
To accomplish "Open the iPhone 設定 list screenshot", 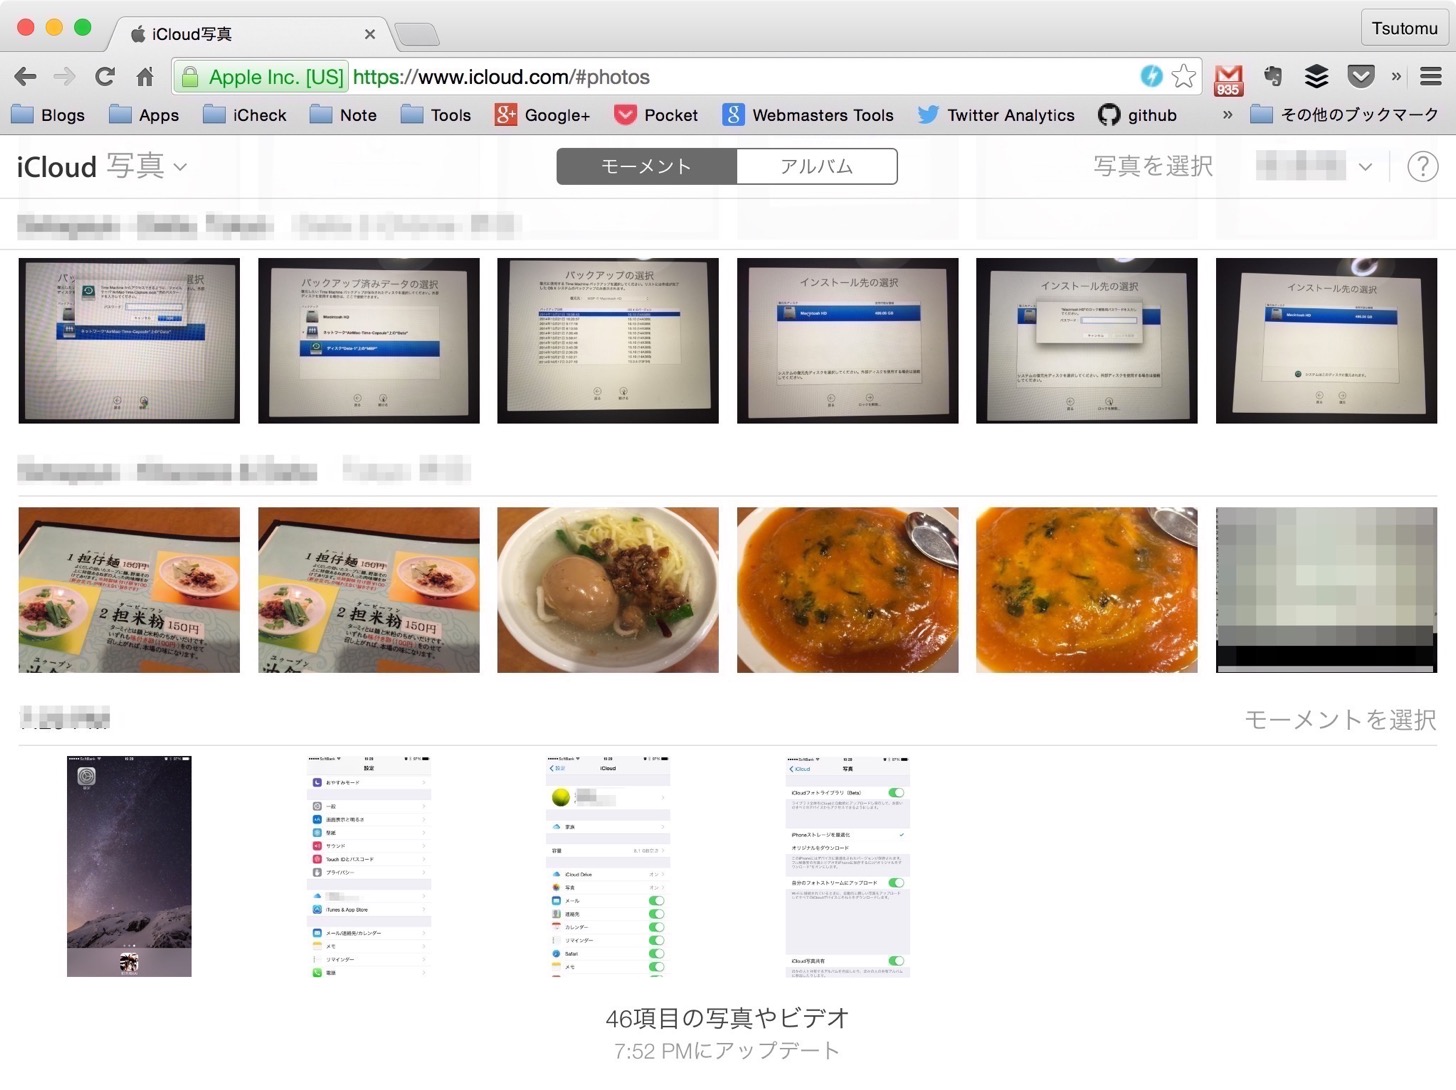I will [x=369, y=866].
